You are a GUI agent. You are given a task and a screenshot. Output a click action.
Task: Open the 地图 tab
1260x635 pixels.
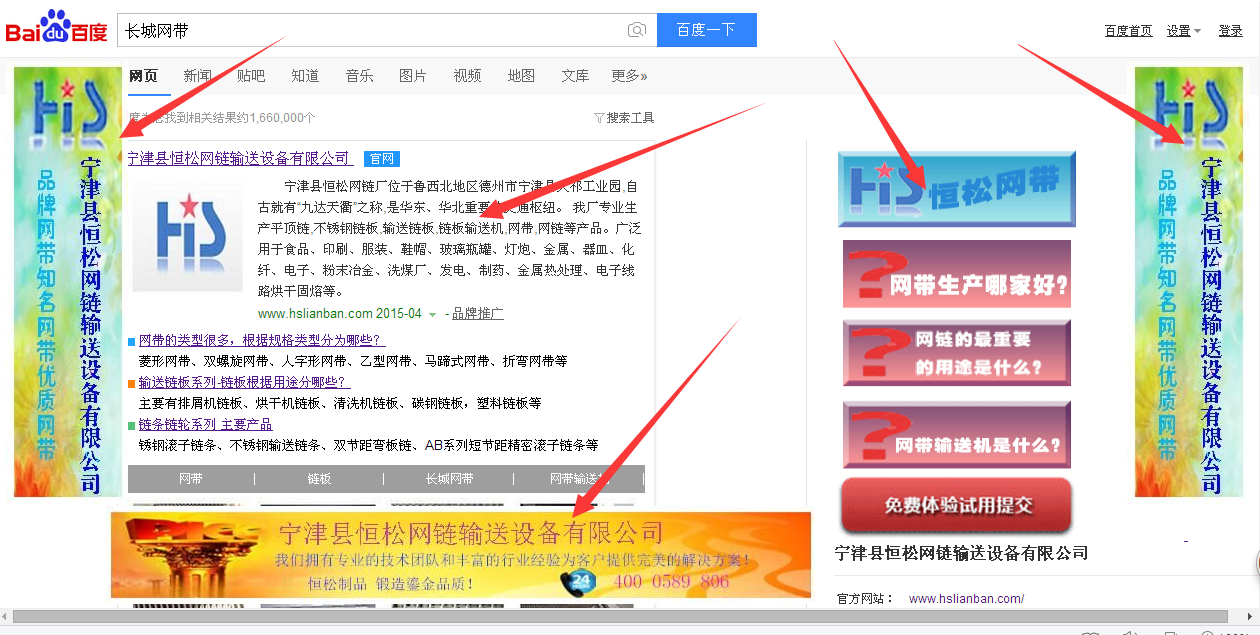coord(521,76)
